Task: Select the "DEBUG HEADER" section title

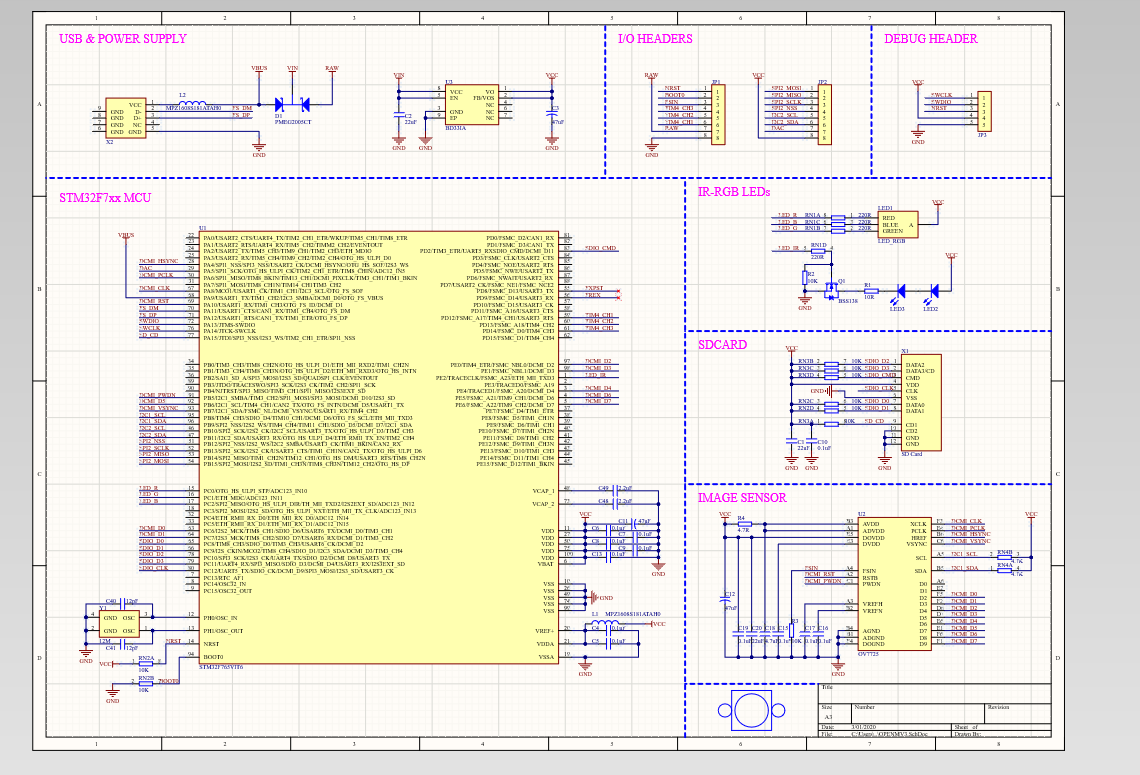Action: pos(931,39)
